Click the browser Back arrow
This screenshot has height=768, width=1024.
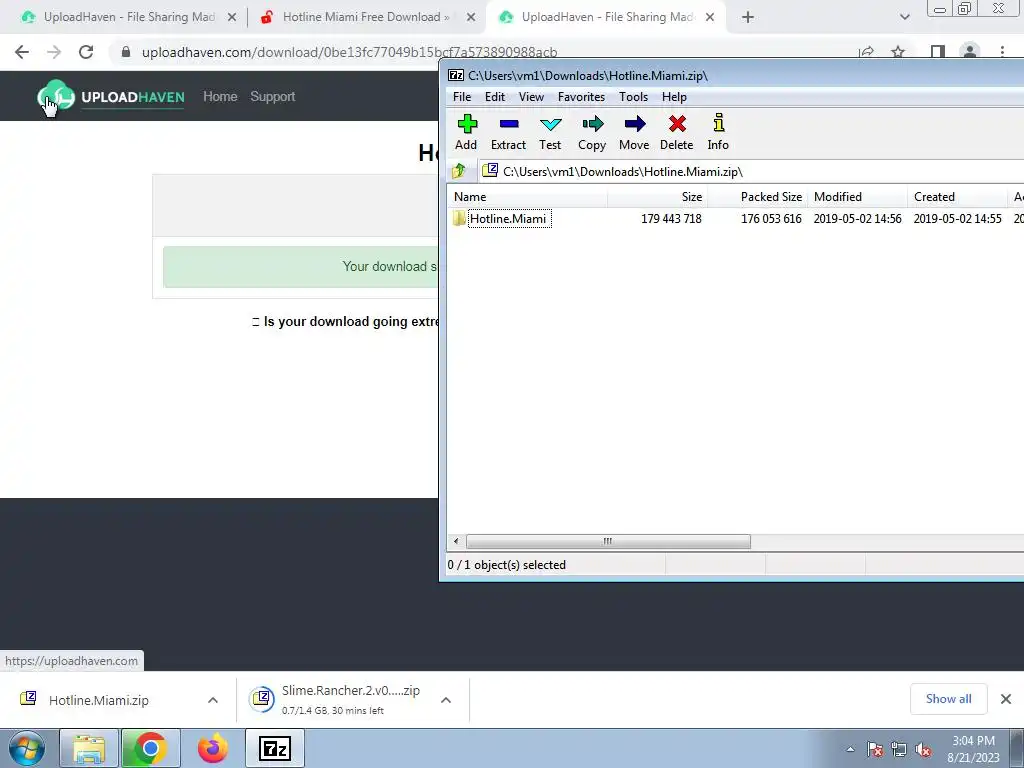[x=22, y=52]
